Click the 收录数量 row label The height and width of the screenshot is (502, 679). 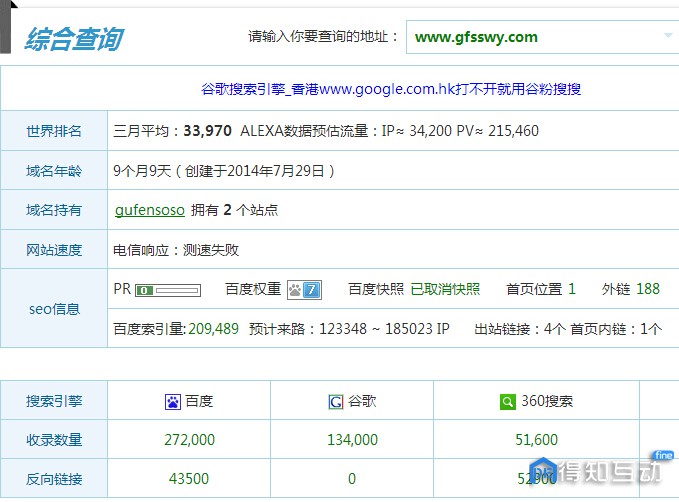tap(54, 440)
